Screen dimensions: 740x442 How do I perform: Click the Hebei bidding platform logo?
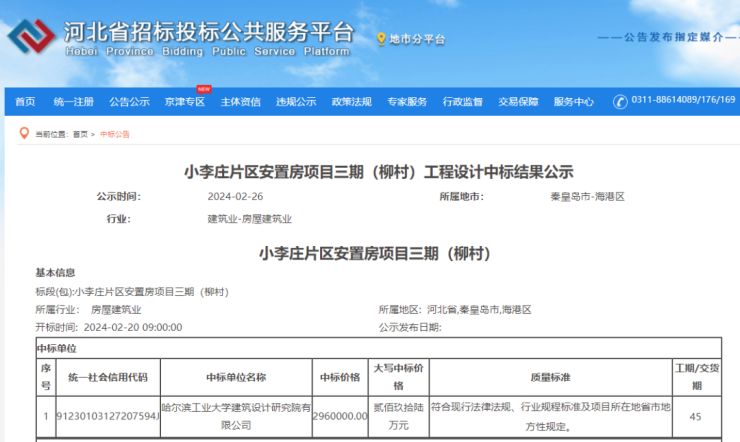pos(32,38)
